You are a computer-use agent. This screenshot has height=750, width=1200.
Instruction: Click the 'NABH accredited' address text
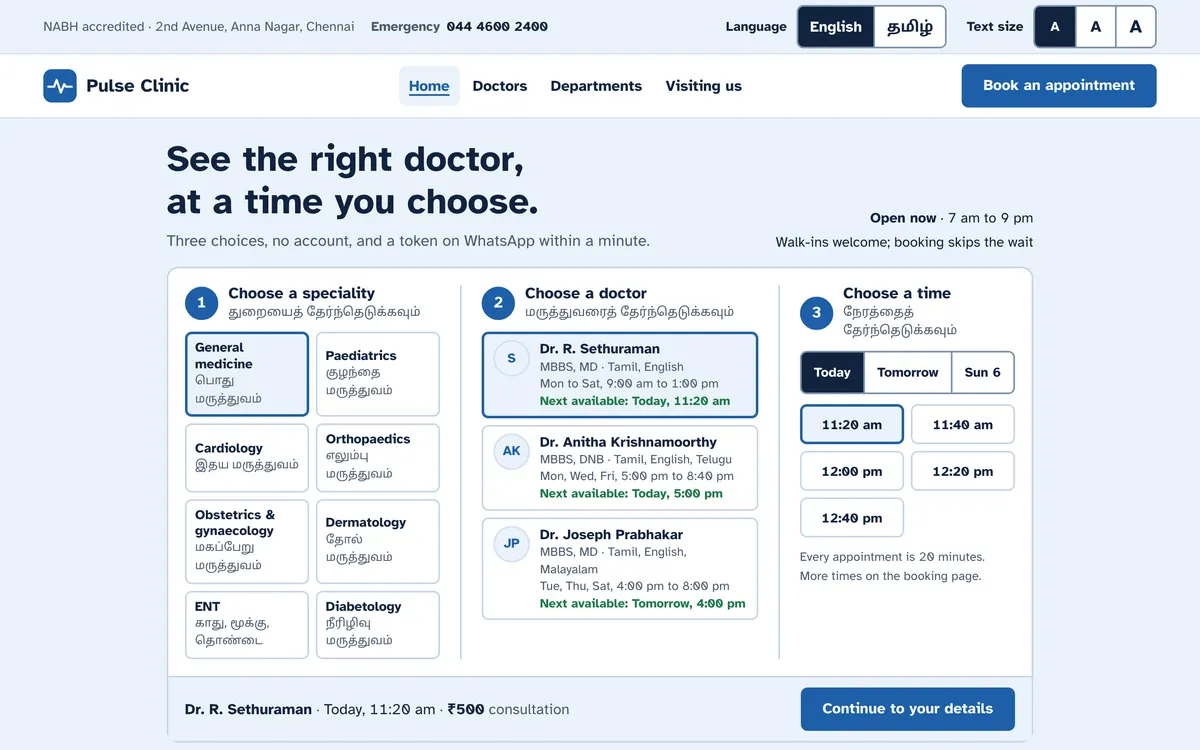(x=199, y=27)
